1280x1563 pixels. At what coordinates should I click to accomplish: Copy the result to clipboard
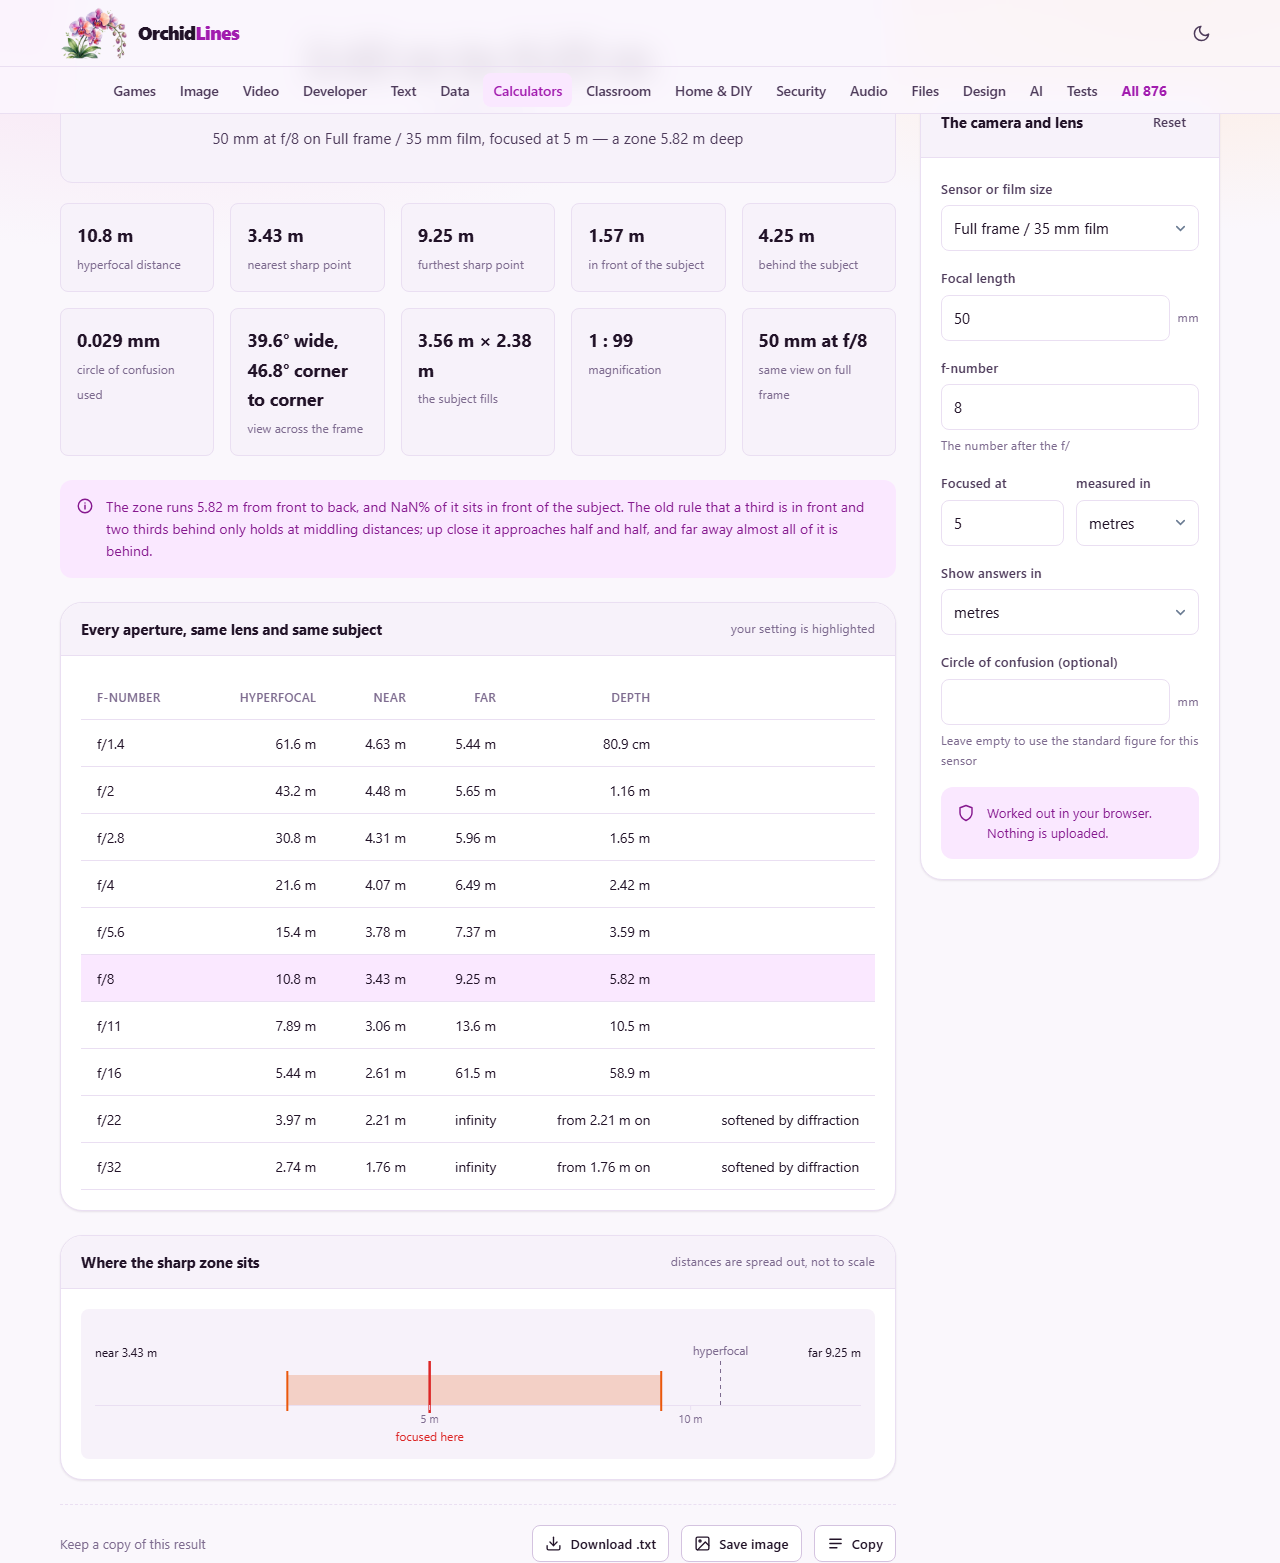[x=854, y=1544]
